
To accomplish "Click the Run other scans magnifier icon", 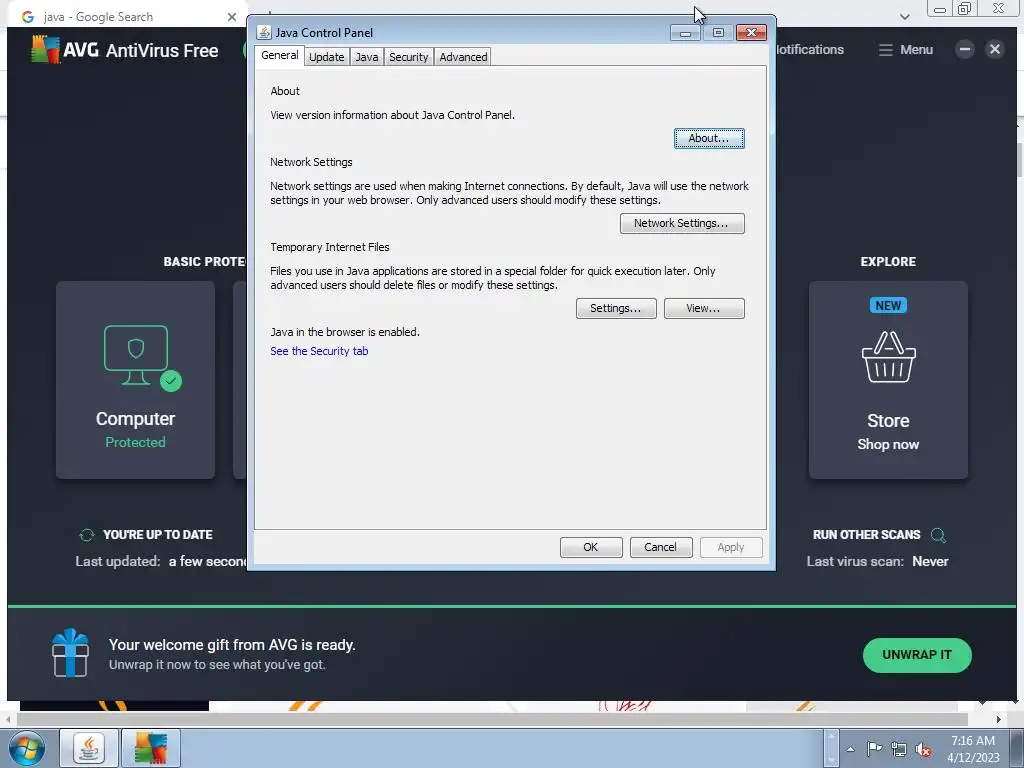I will (938, 536).
